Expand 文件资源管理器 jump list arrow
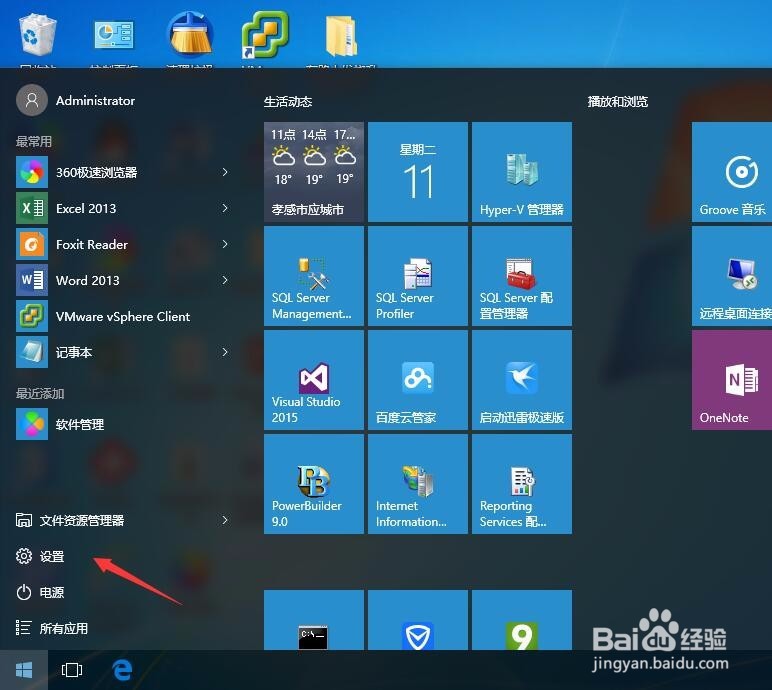 click(225, 520)
